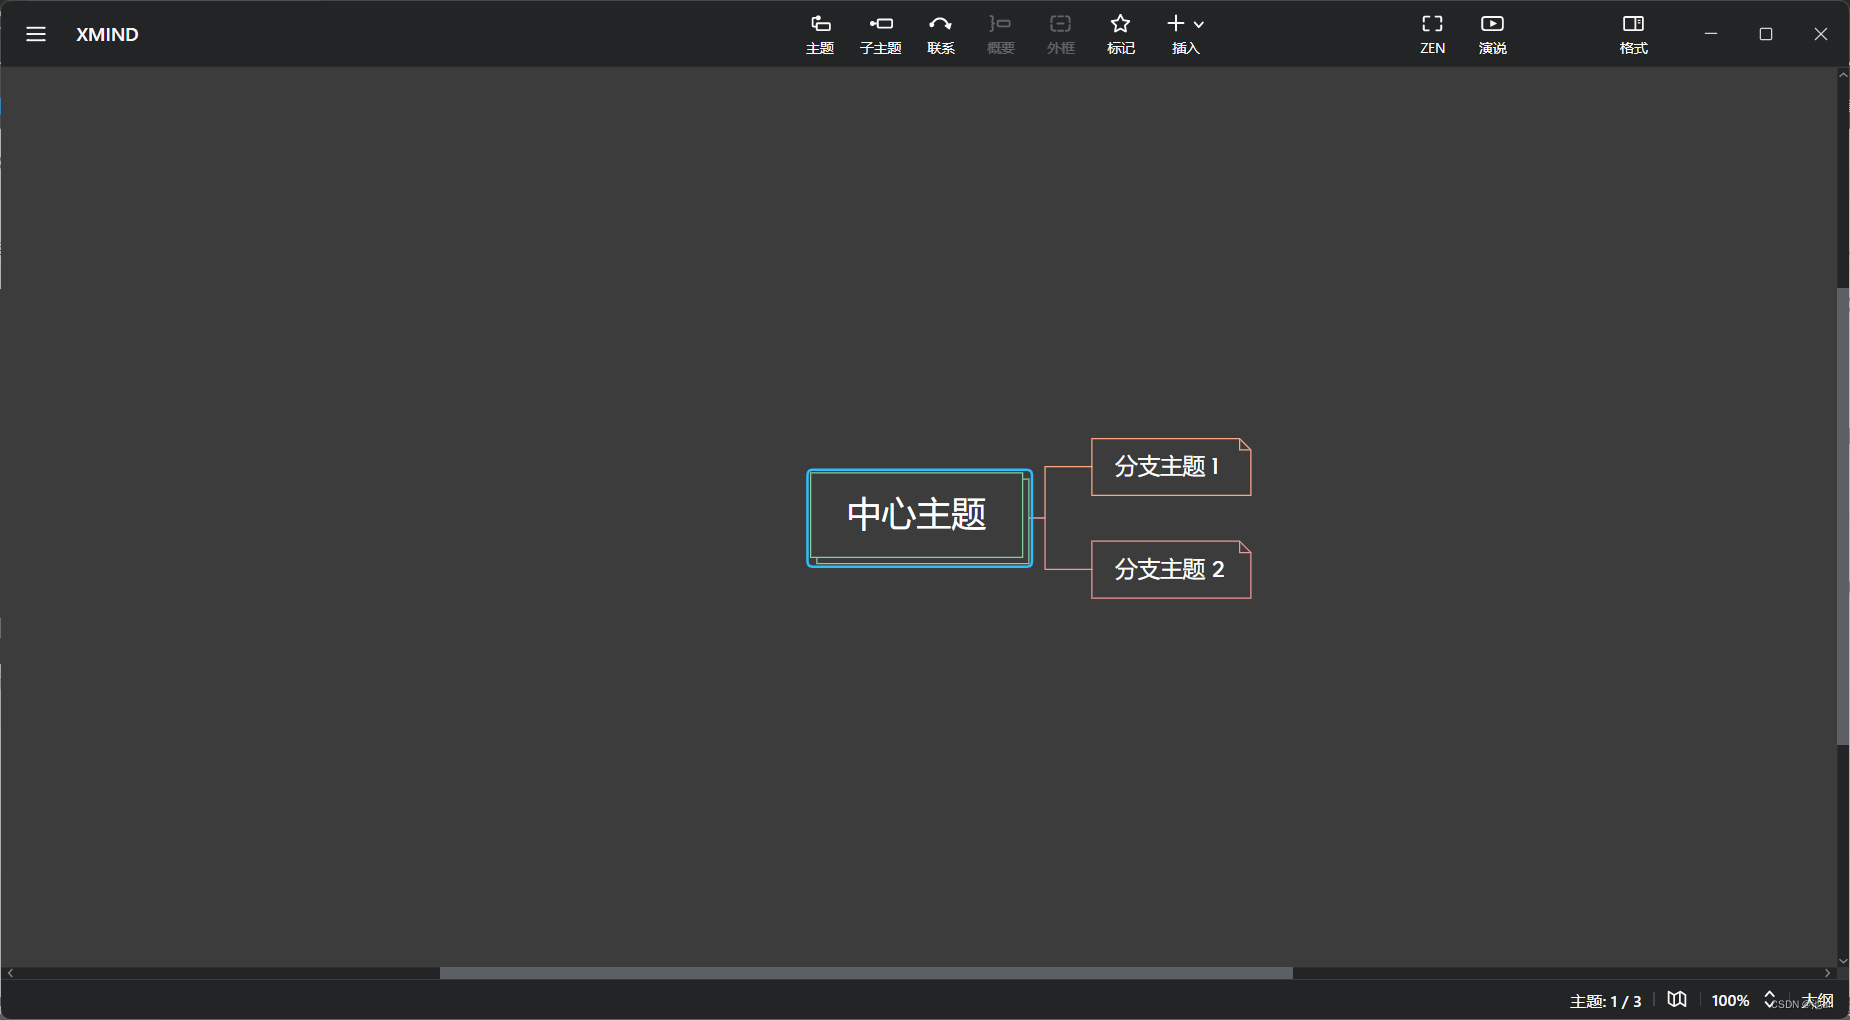This screenshot has height=1020, width=1850.
Task: Click the vertical scrollbar thumb
Action: (x=1843, y=516)
